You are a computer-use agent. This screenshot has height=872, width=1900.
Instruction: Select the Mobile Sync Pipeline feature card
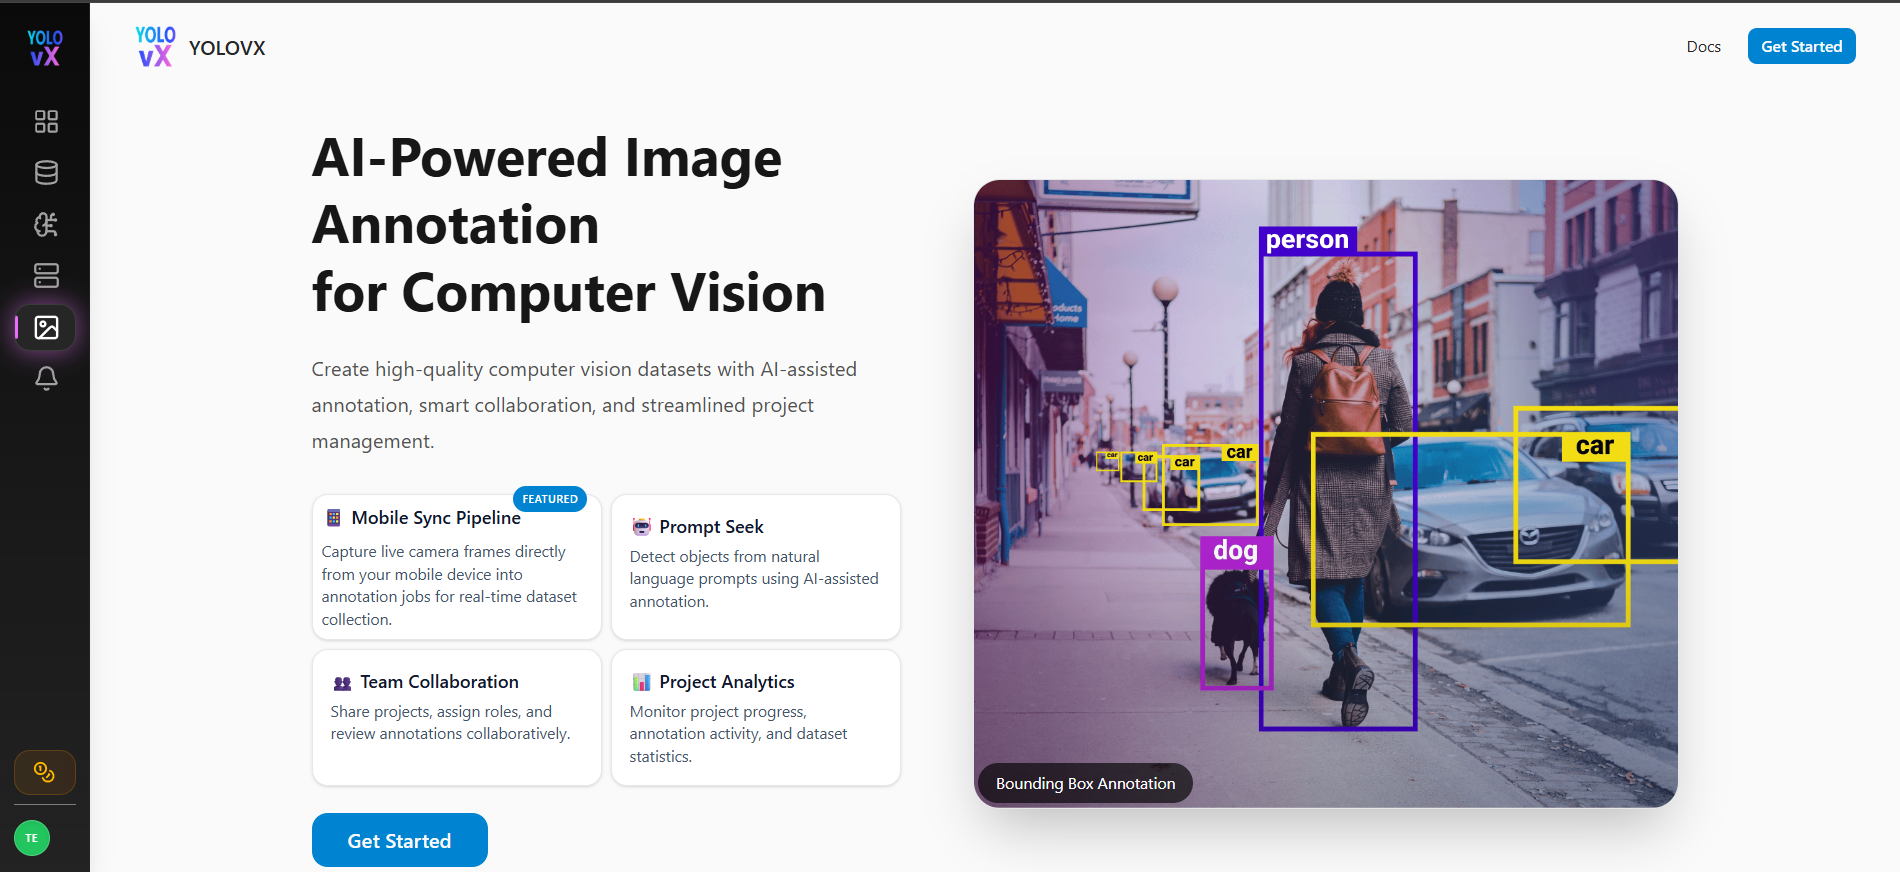tap(456, 567)
